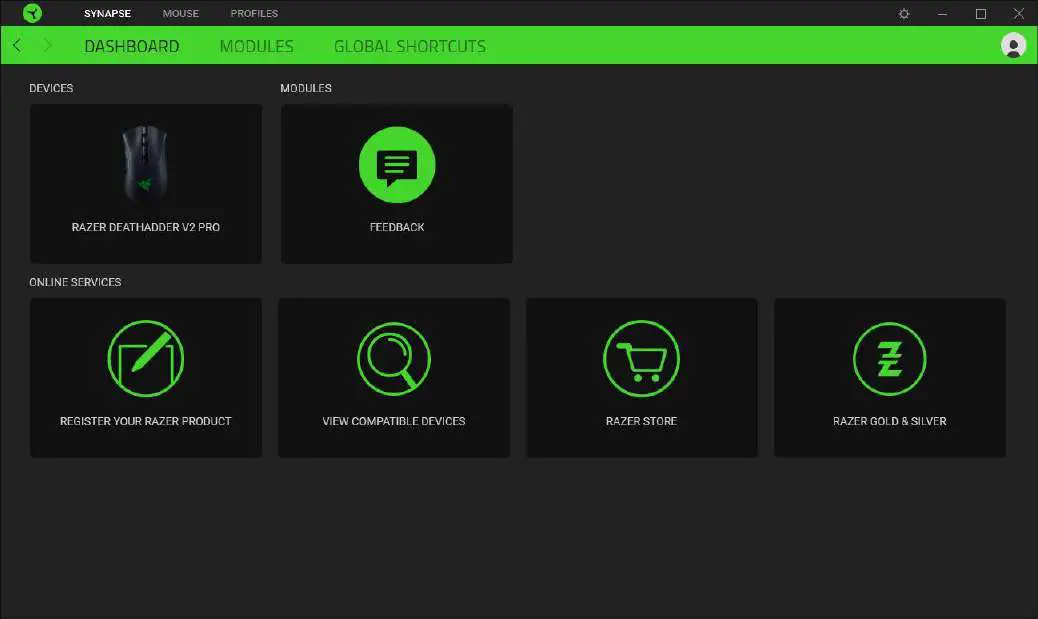Click the Feedback module label
Viewport: 1038px width, 619px height.
click(x=397, y=227)
